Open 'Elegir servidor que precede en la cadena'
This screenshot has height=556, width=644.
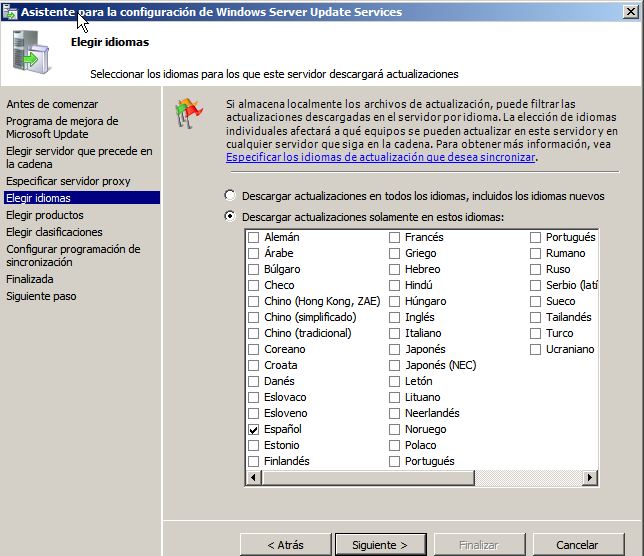tap(79, 158)
